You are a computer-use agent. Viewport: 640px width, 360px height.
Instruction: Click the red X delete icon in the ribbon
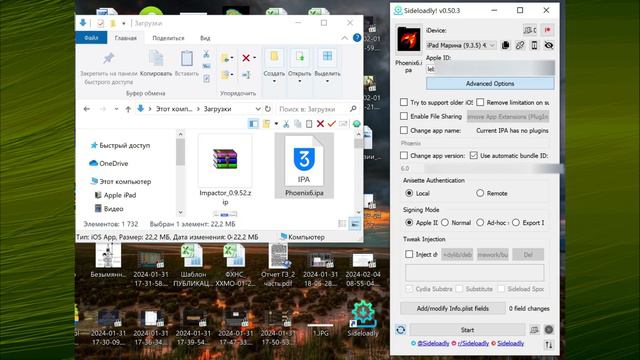click(246, 58)
